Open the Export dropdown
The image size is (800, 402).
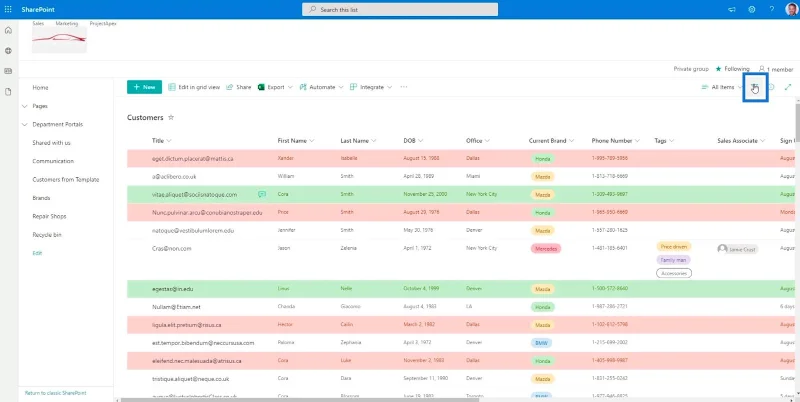(x=276, y=87)
